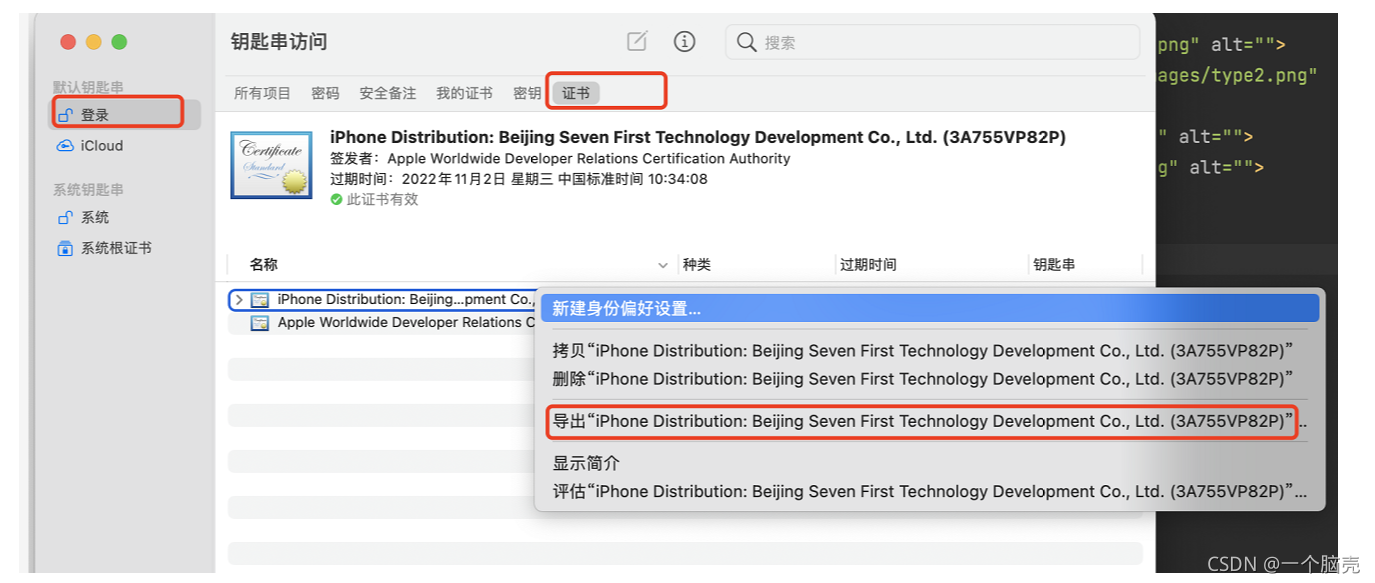The width and height of the screenshot is (1375, 583).
Task: Choose 拷贝 iPhone Distribution menu entry
Action: pos(930,351)
